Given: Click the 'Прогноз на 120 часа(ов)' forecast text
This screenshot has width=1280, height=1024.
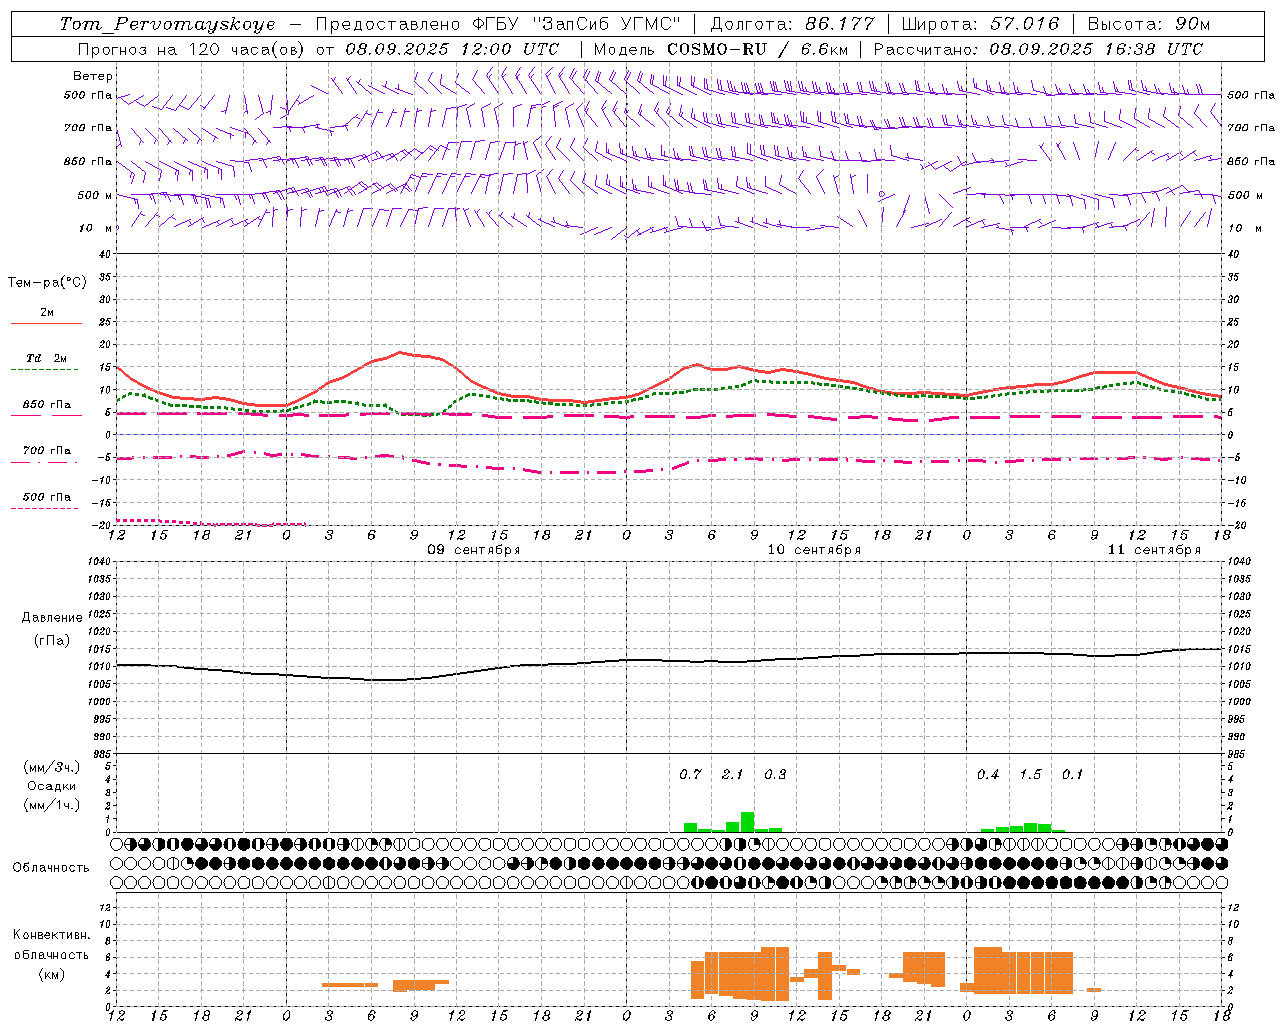Looking at the screenshot, I should click(x=191, y=49).
